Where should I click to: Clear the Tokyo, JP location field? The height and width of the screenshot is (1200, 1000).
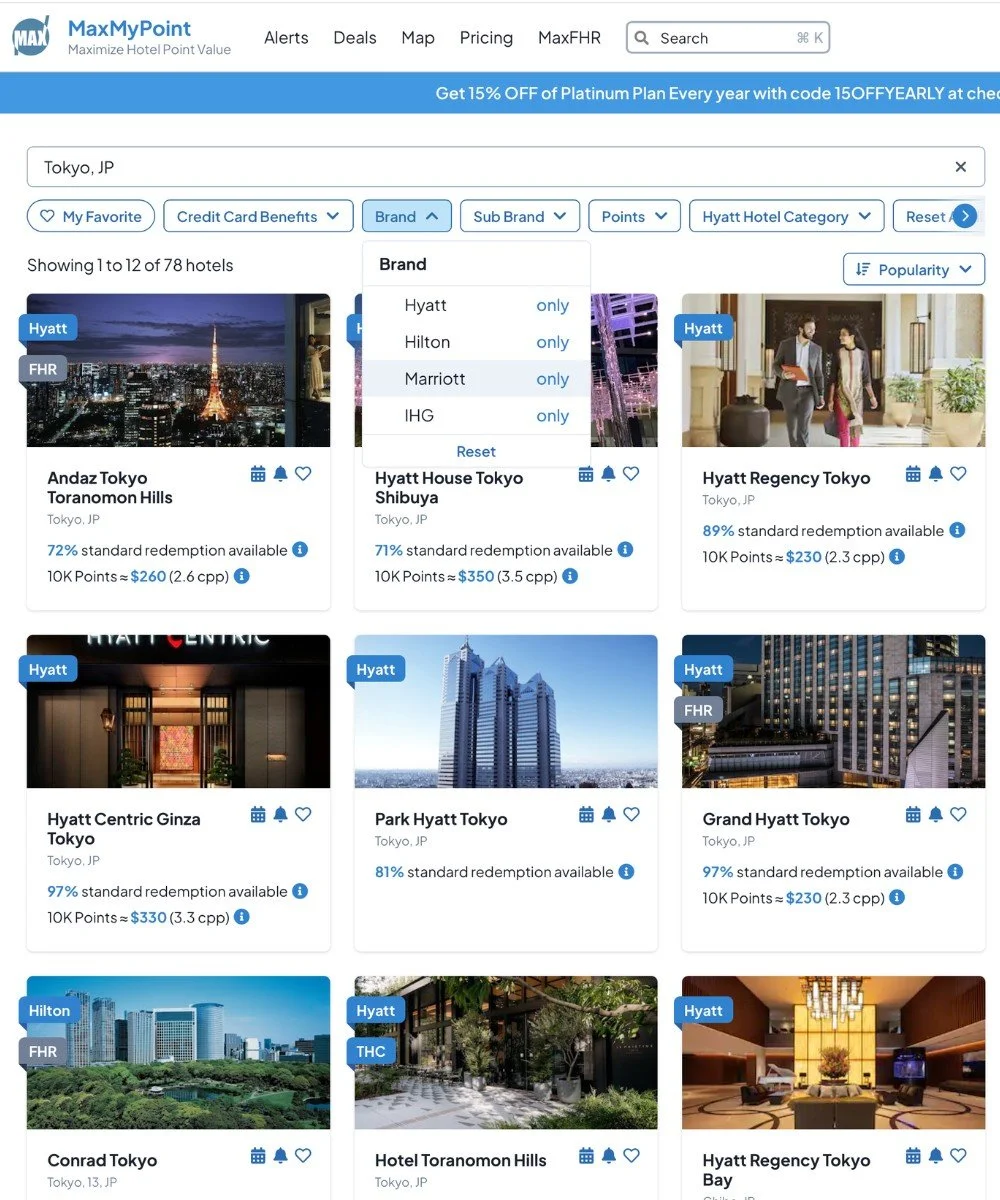(x=961, y=167)
